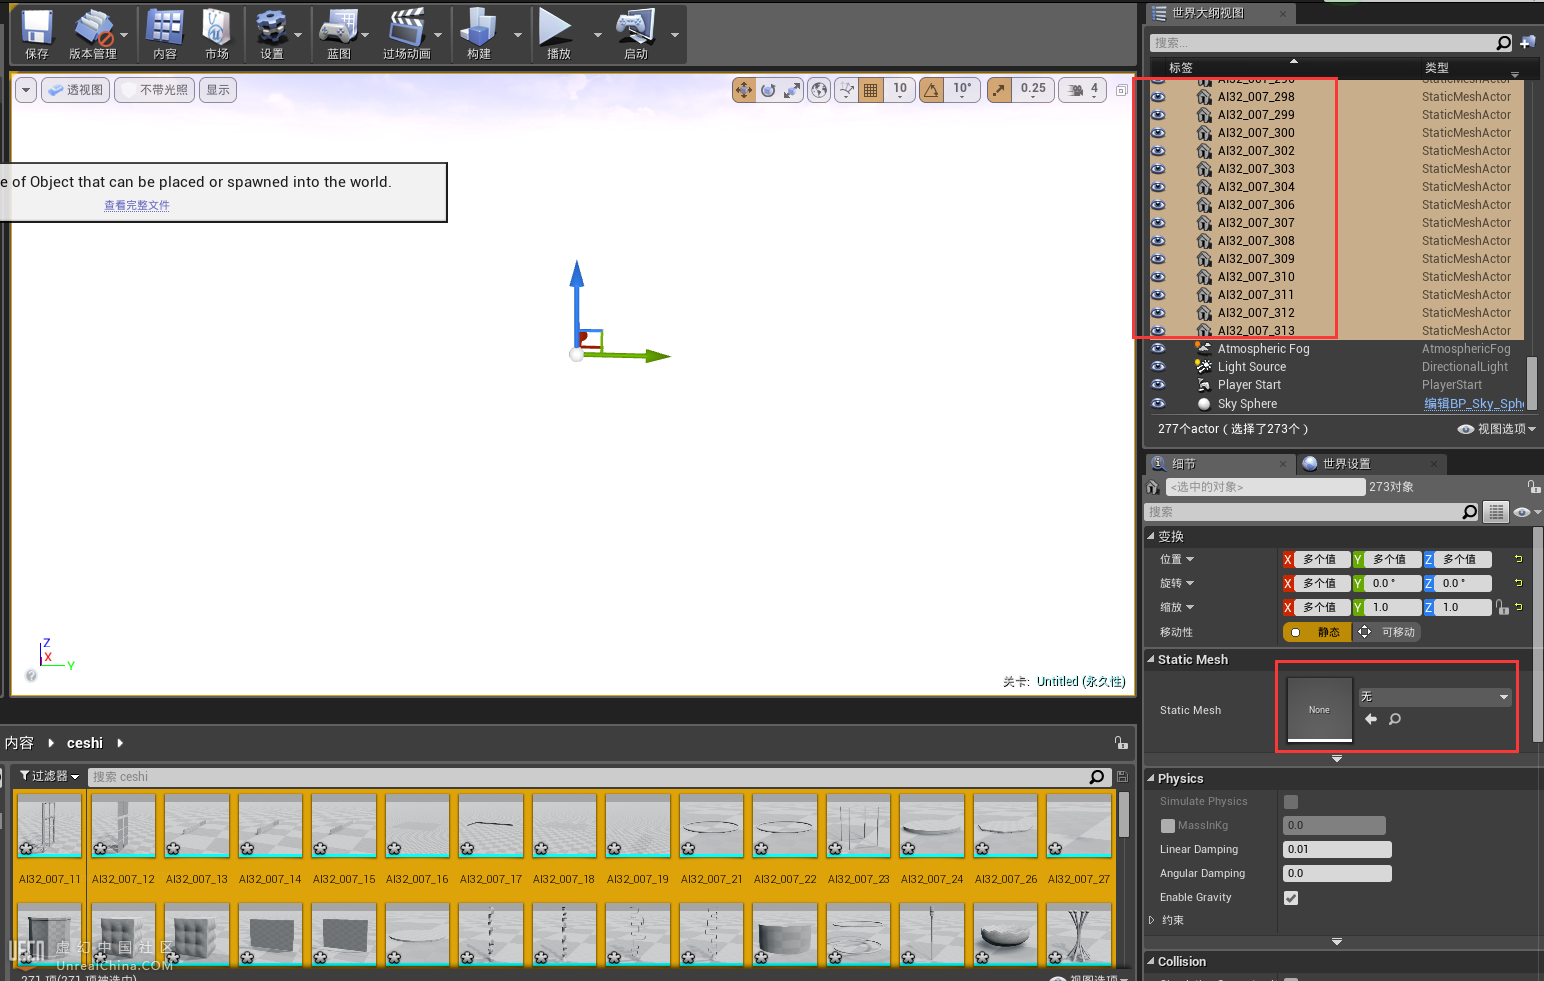Image resolution: width=1544 pixels, height=981 pixels.
Task: Toggle the scale lock icon in Transform
Action: (1502, 607)
